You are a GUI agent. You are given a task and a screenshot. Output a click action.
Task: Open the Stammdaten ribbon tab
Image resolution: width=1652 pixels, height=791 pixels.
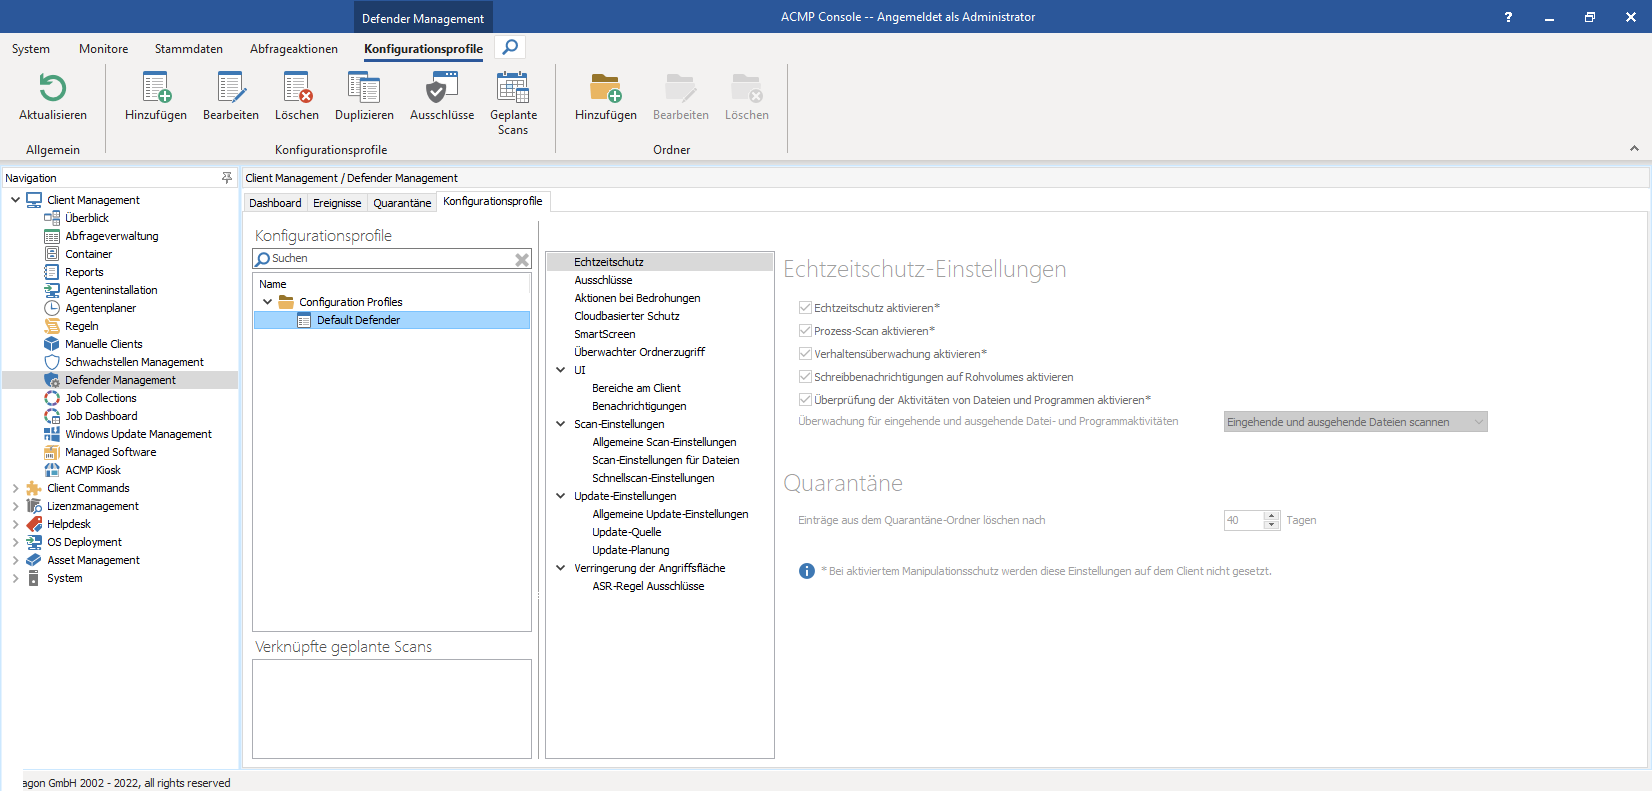click(189, 49)
